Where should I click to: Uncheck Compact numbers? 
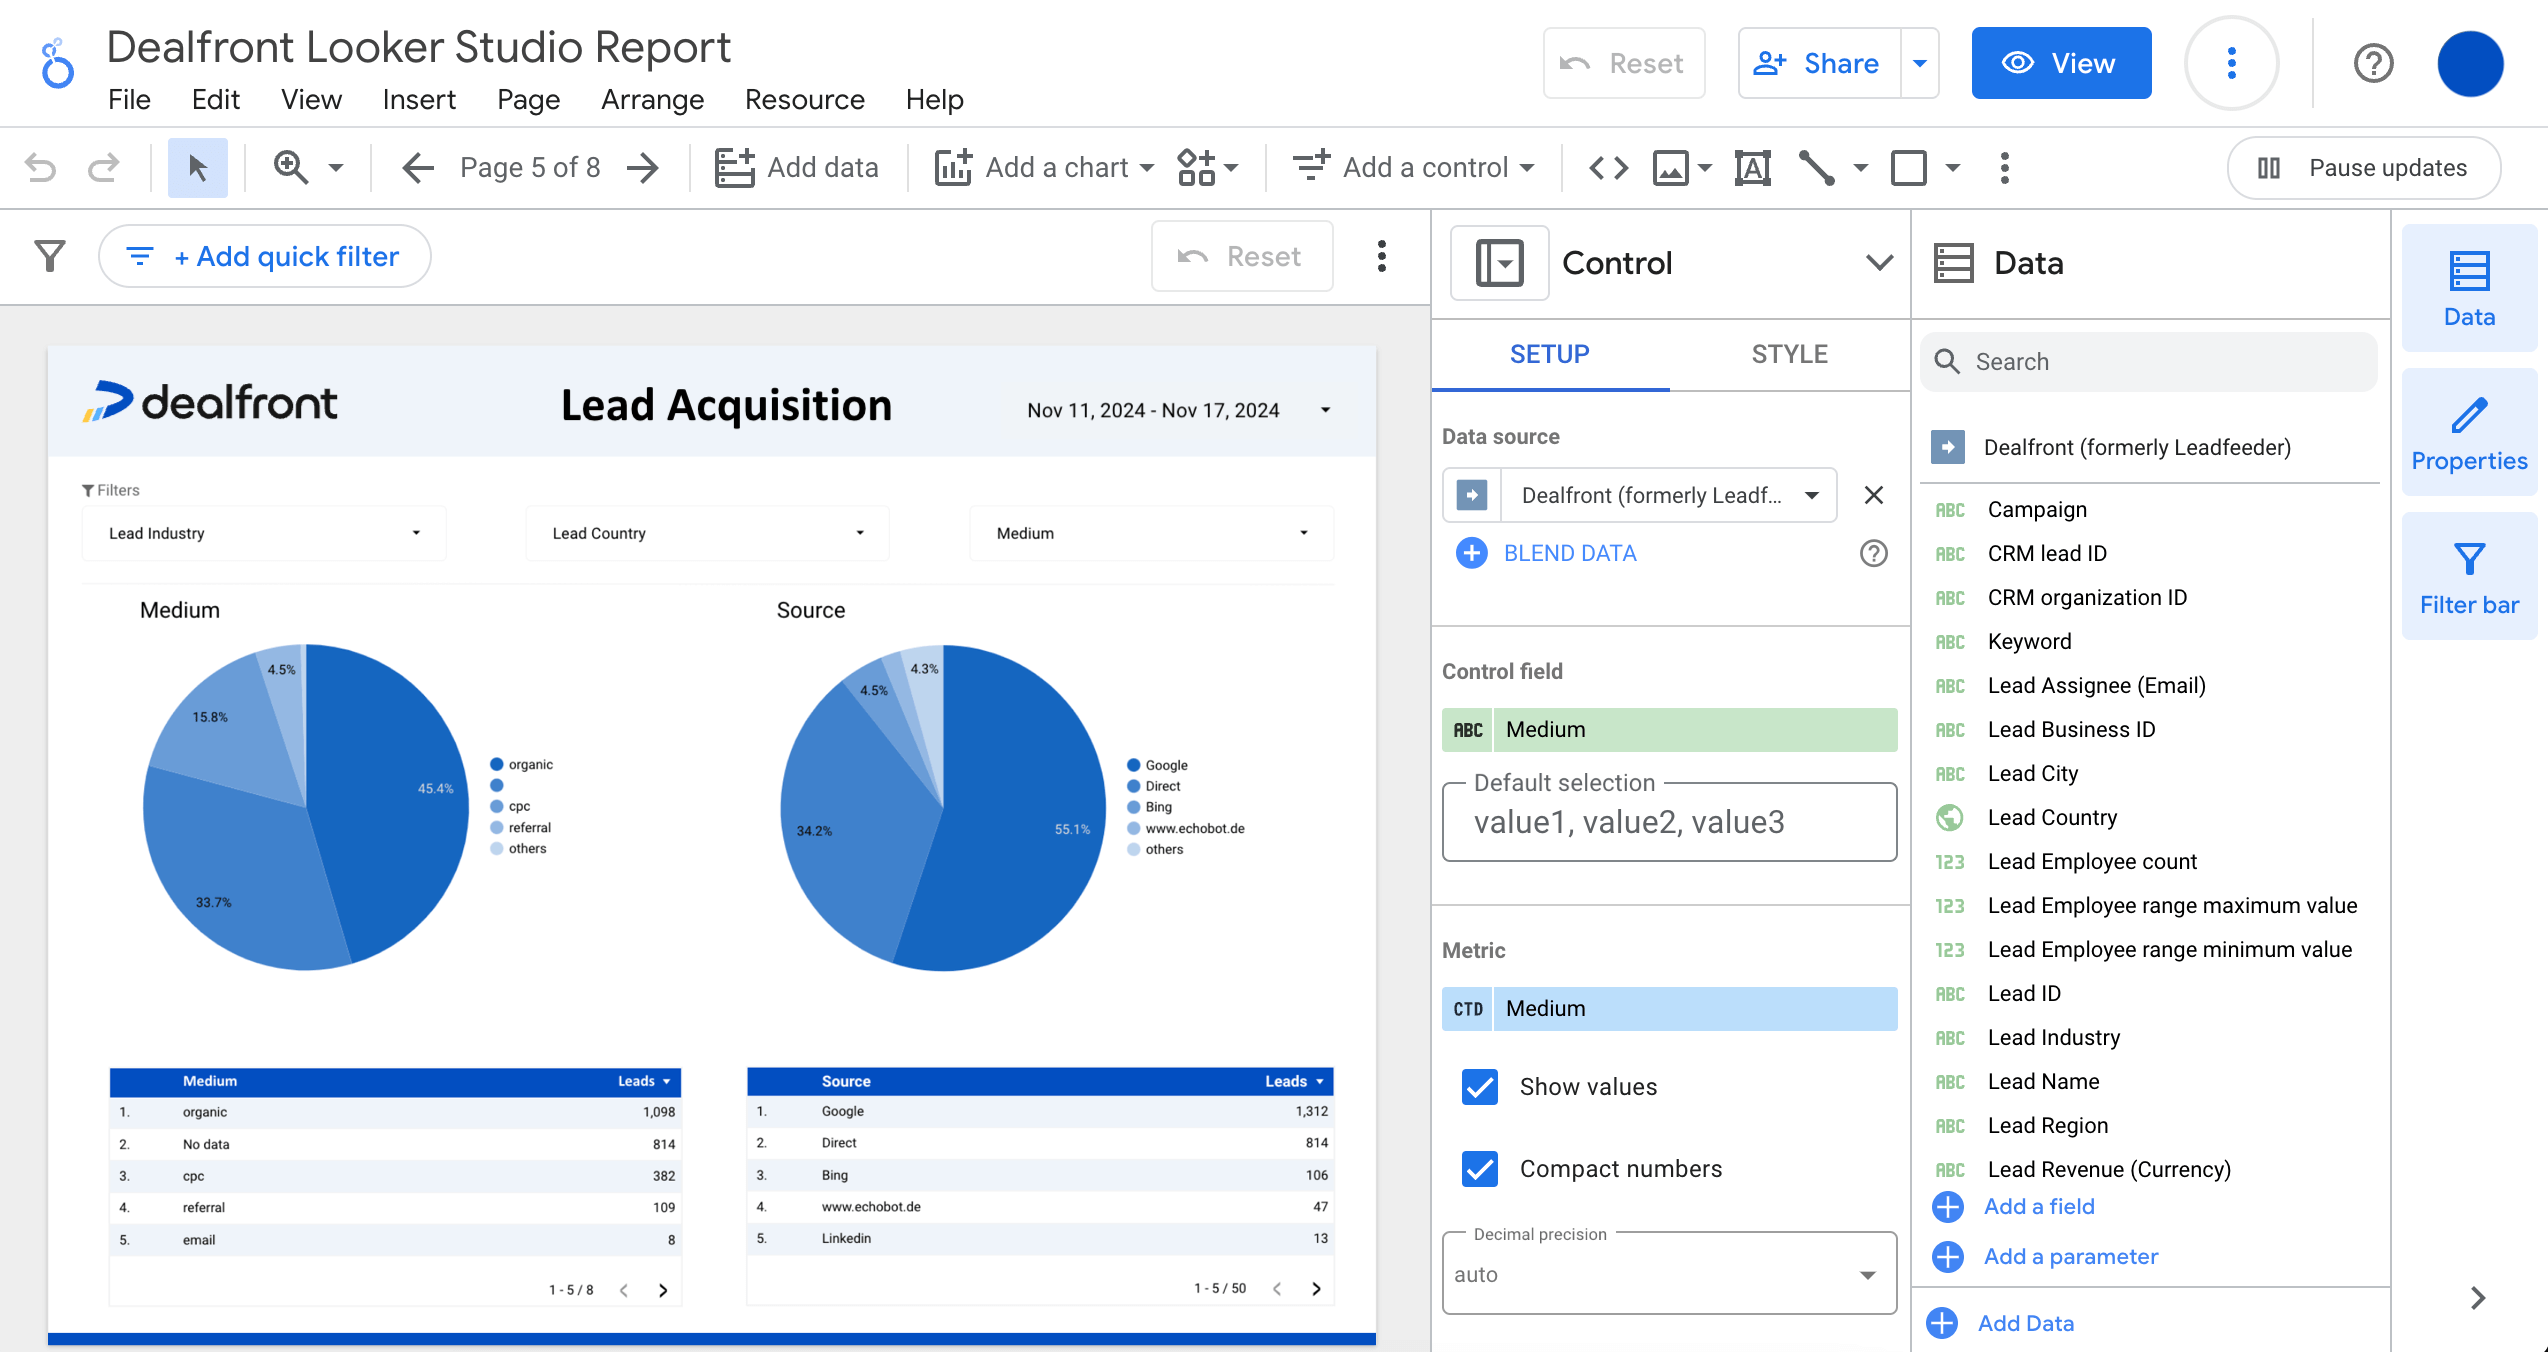click(x=1479, y=1169)
